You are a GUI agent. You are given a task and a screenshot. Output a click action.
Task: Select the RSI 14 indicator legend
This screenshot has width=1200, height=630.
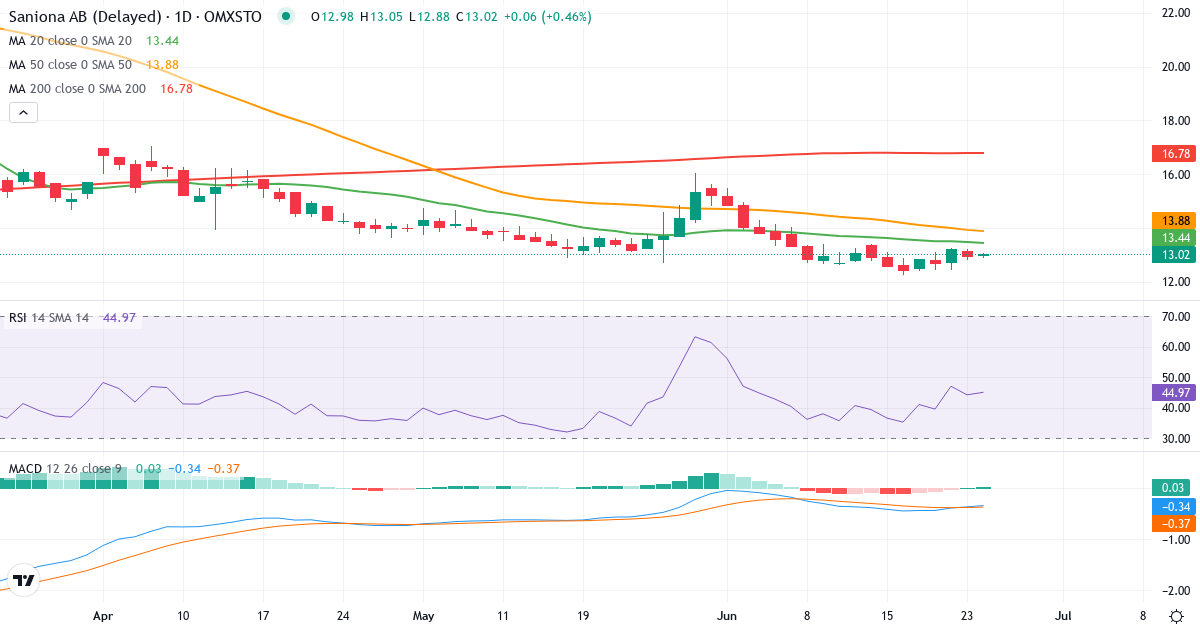click(49, 318)
